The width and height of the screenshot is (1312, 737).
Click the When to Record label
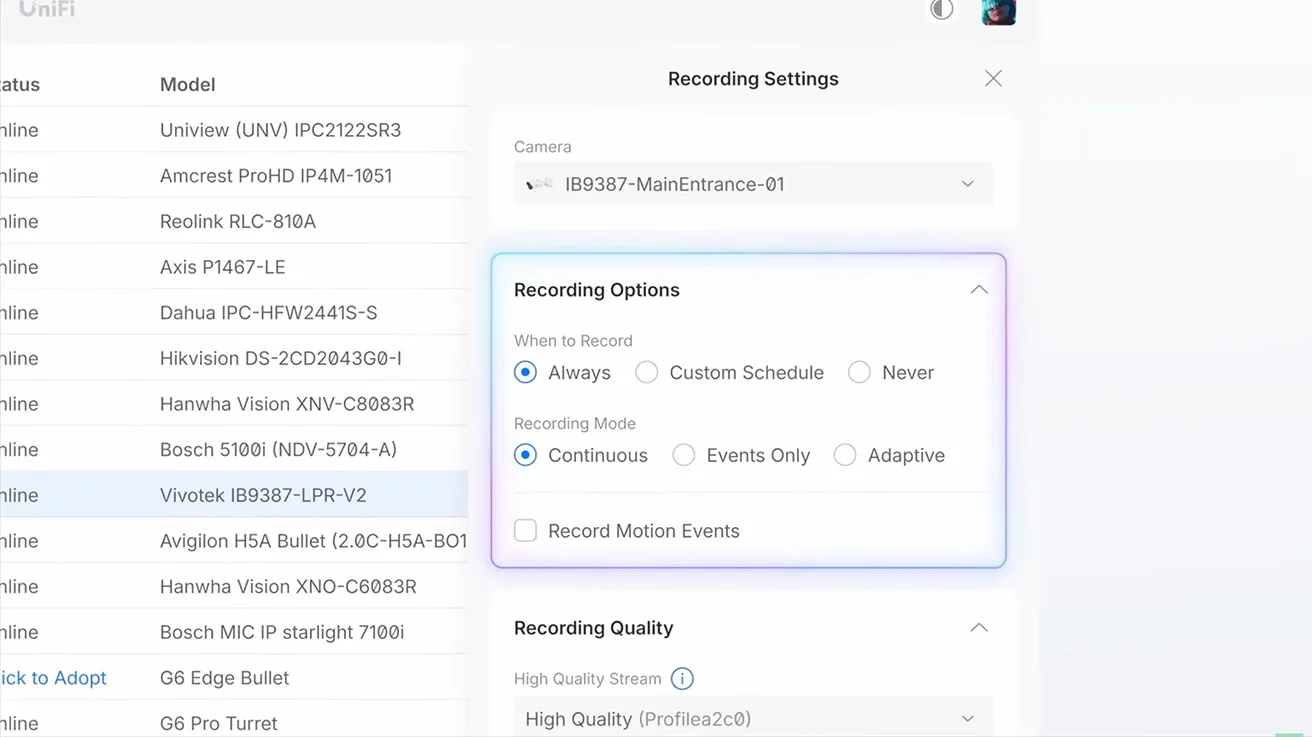tap(573, 341)
